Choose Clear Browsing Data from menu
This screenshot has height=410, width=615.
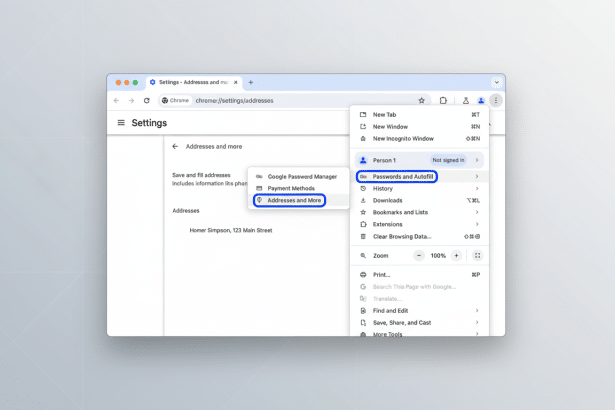(x=420, y=237)
